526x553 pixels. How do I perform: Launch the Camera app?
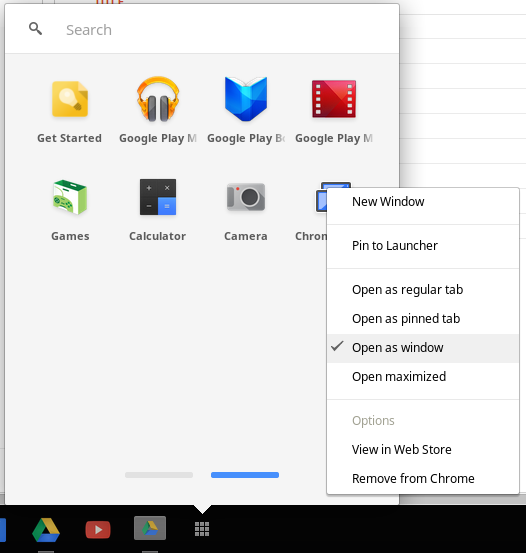pos(246,197)
